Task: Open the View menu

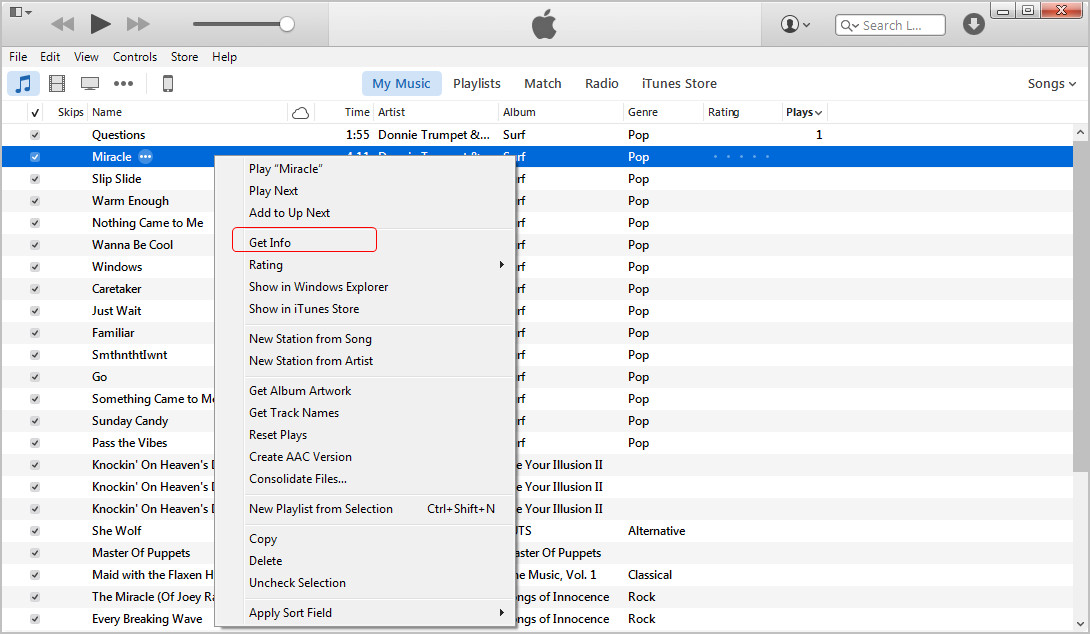Action: [86, 57]
